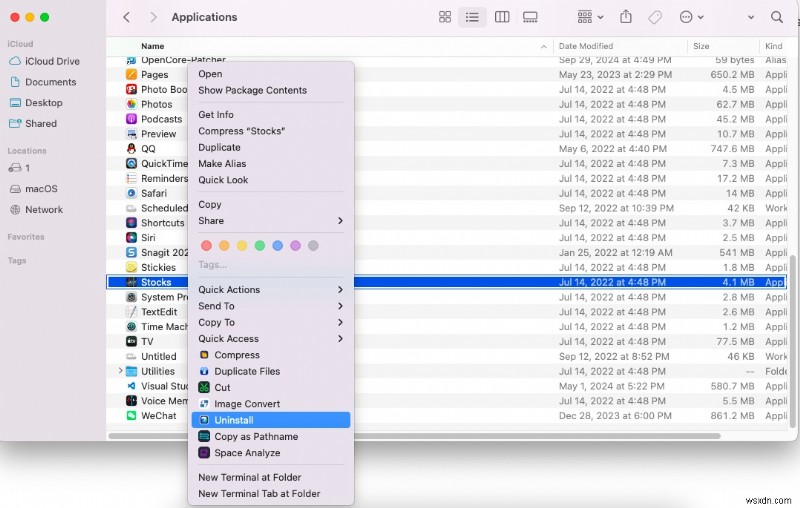Open Shared in the sidebar

point(33,123)
